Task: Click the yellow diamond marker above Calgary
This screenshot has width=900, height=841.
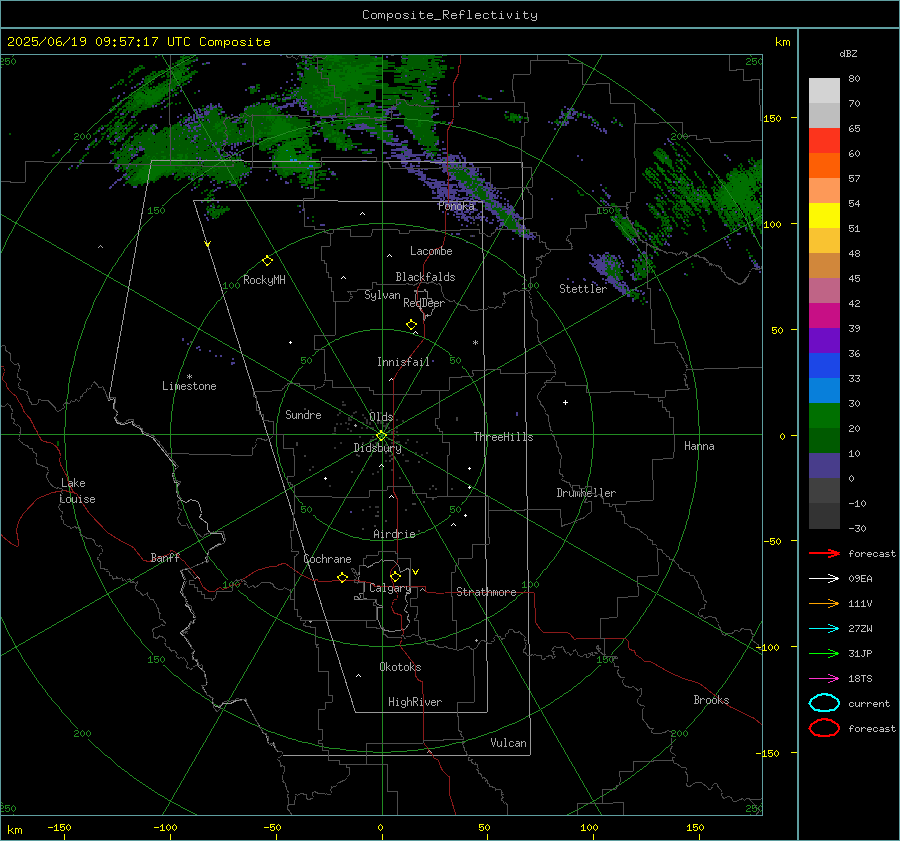Action: [x=395, y=576]
